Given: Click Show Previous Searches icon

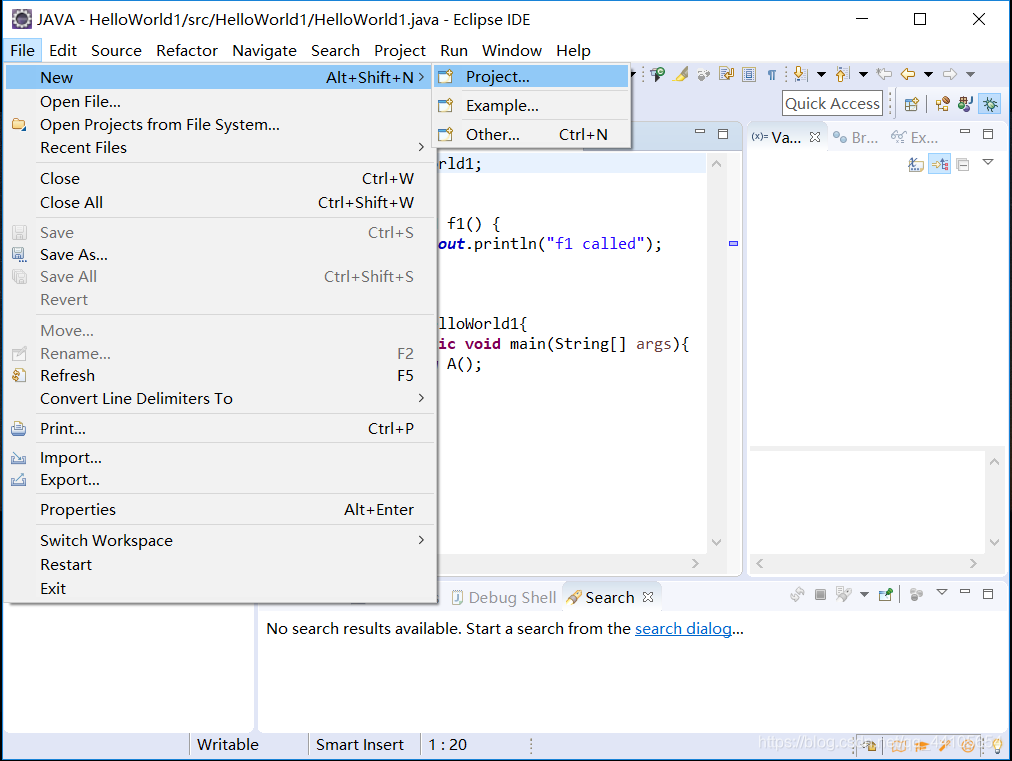Looking at the screenshot, I should (x=843, y=594).
